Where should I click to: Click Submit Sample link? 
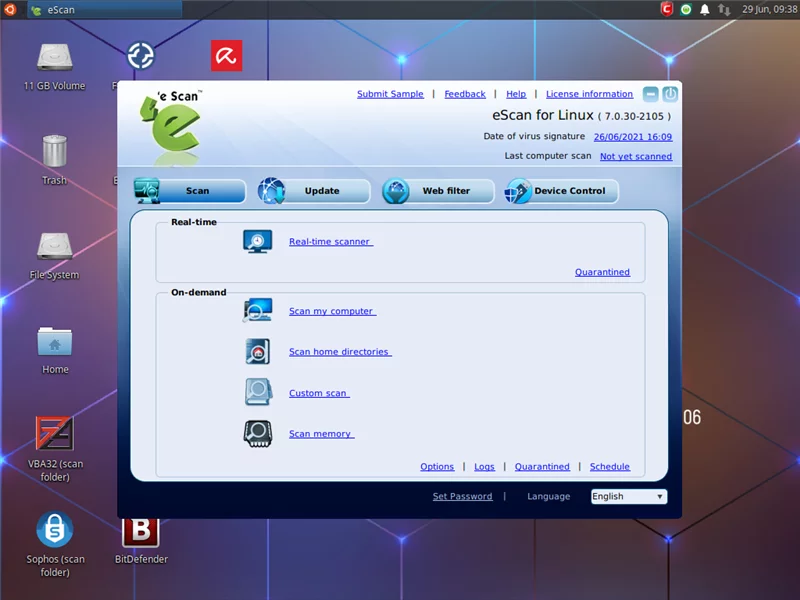point(390,94)
